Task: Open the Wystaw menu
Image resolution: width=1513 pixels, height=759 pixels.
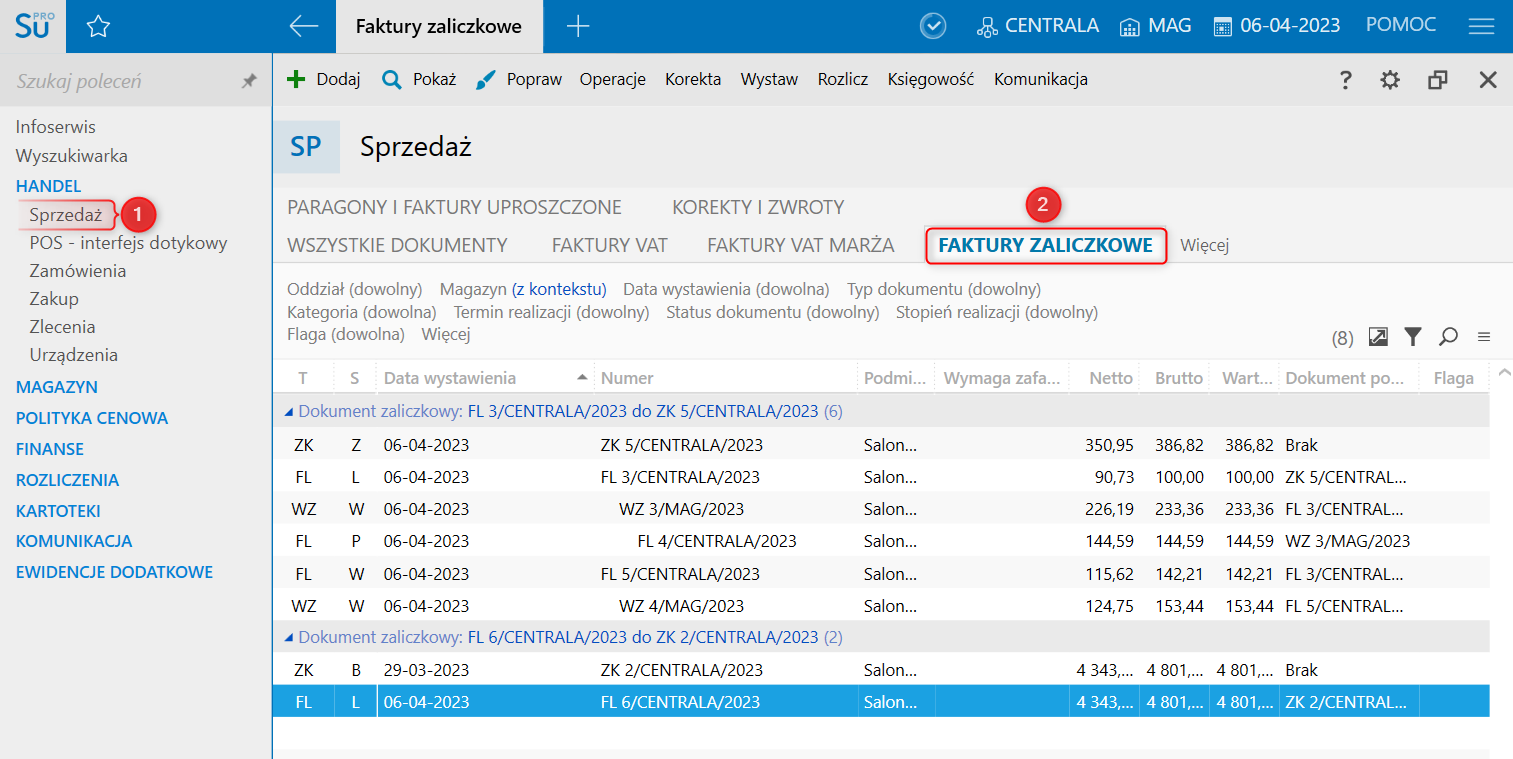Action: click(x=769, y=79)
